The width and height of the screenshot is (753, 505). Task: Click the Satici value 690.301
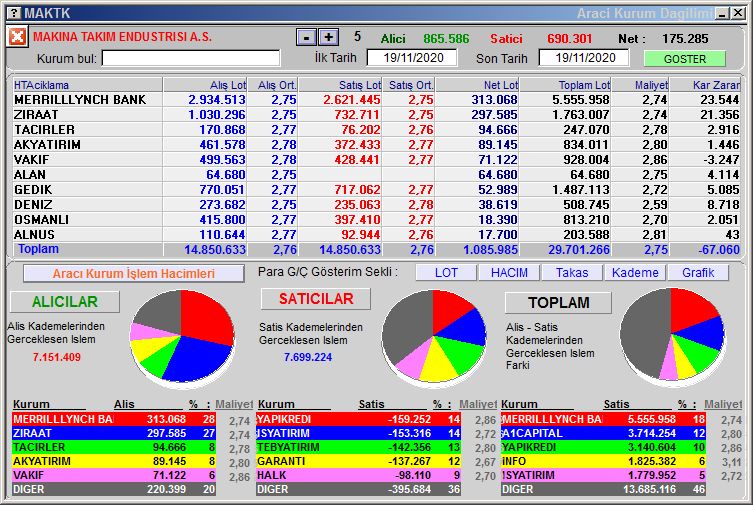[x=570, y=38]
